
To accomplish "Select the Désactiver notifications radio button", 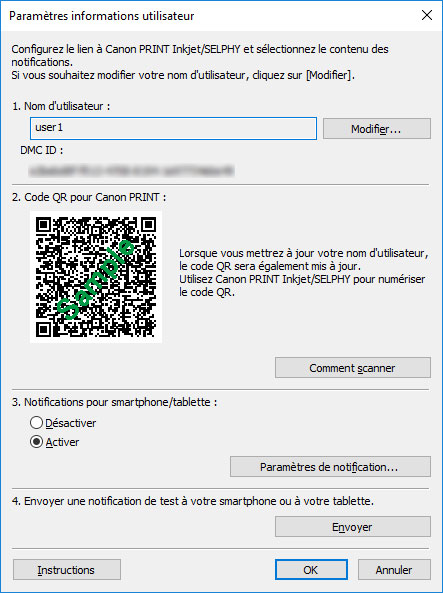I will (x=36, y=422).
